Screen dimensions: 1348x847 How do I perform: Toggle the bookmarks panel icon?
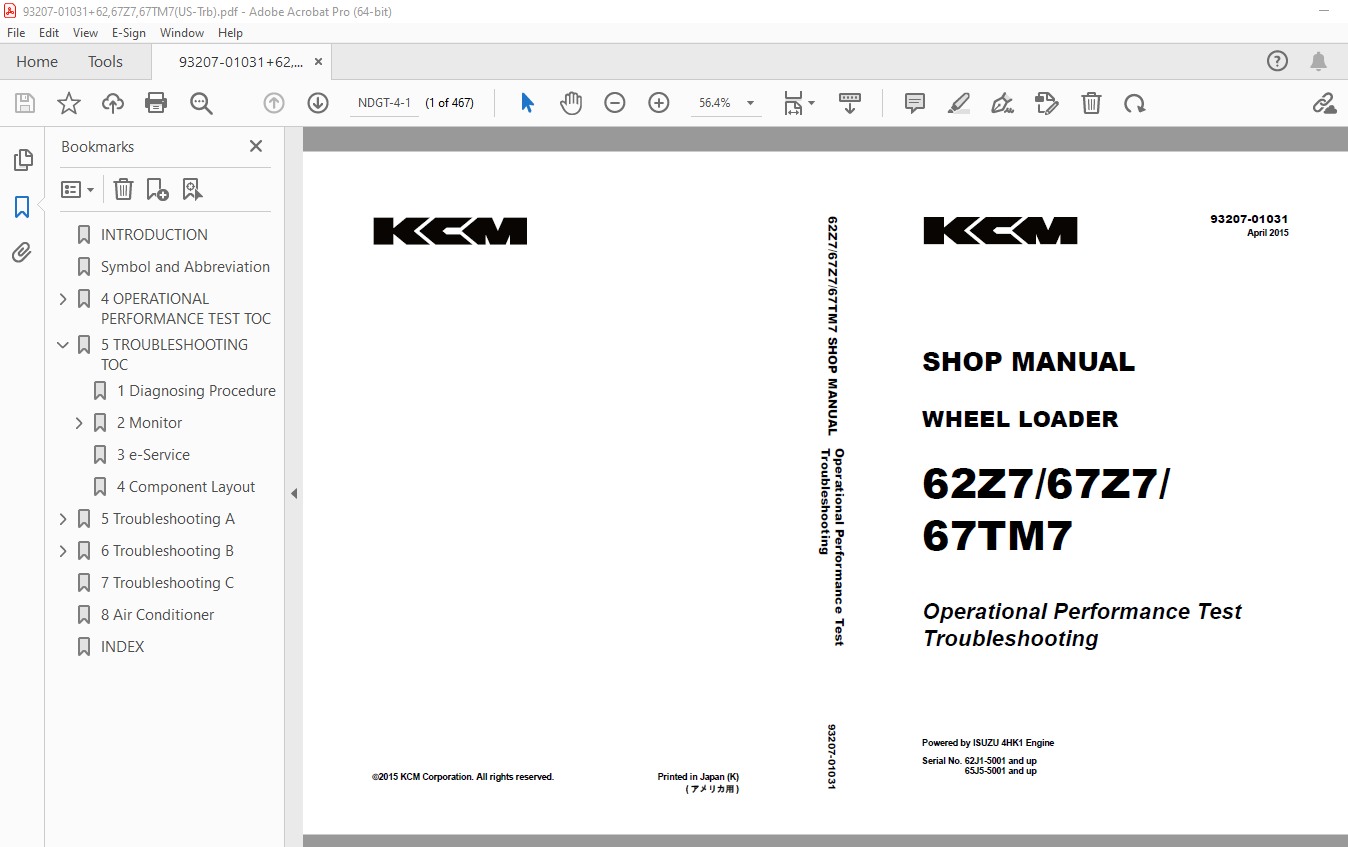coord(22,207)
